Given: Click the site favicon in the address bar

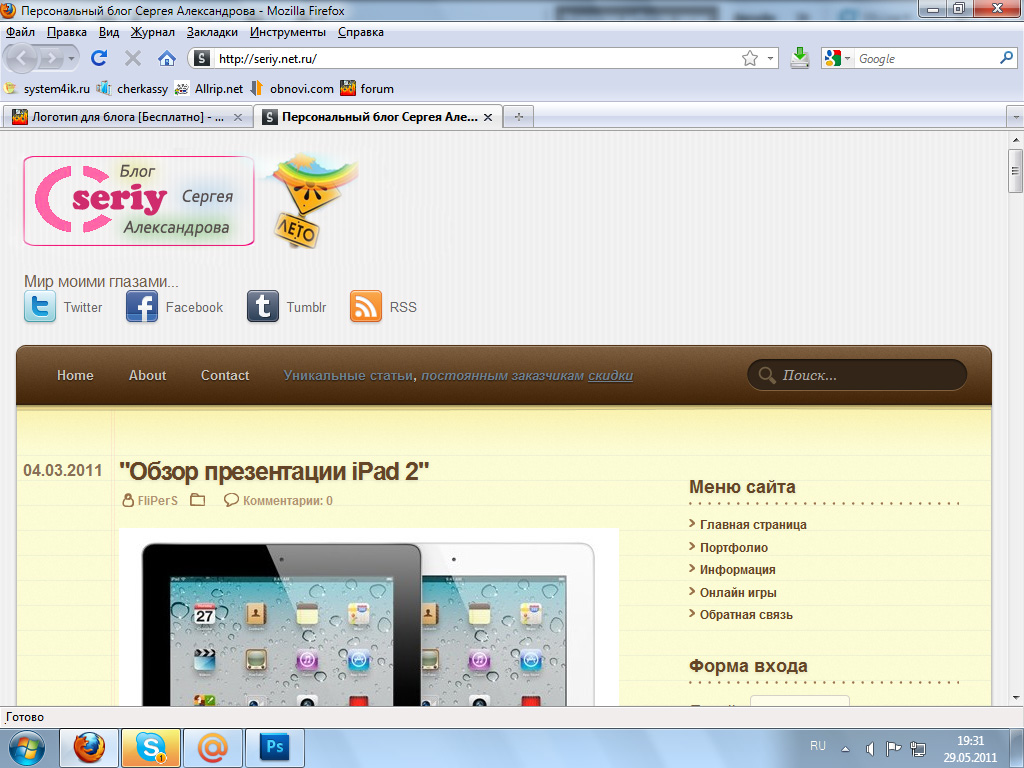Looking at the screenshot, I should (x=202, y=59).
